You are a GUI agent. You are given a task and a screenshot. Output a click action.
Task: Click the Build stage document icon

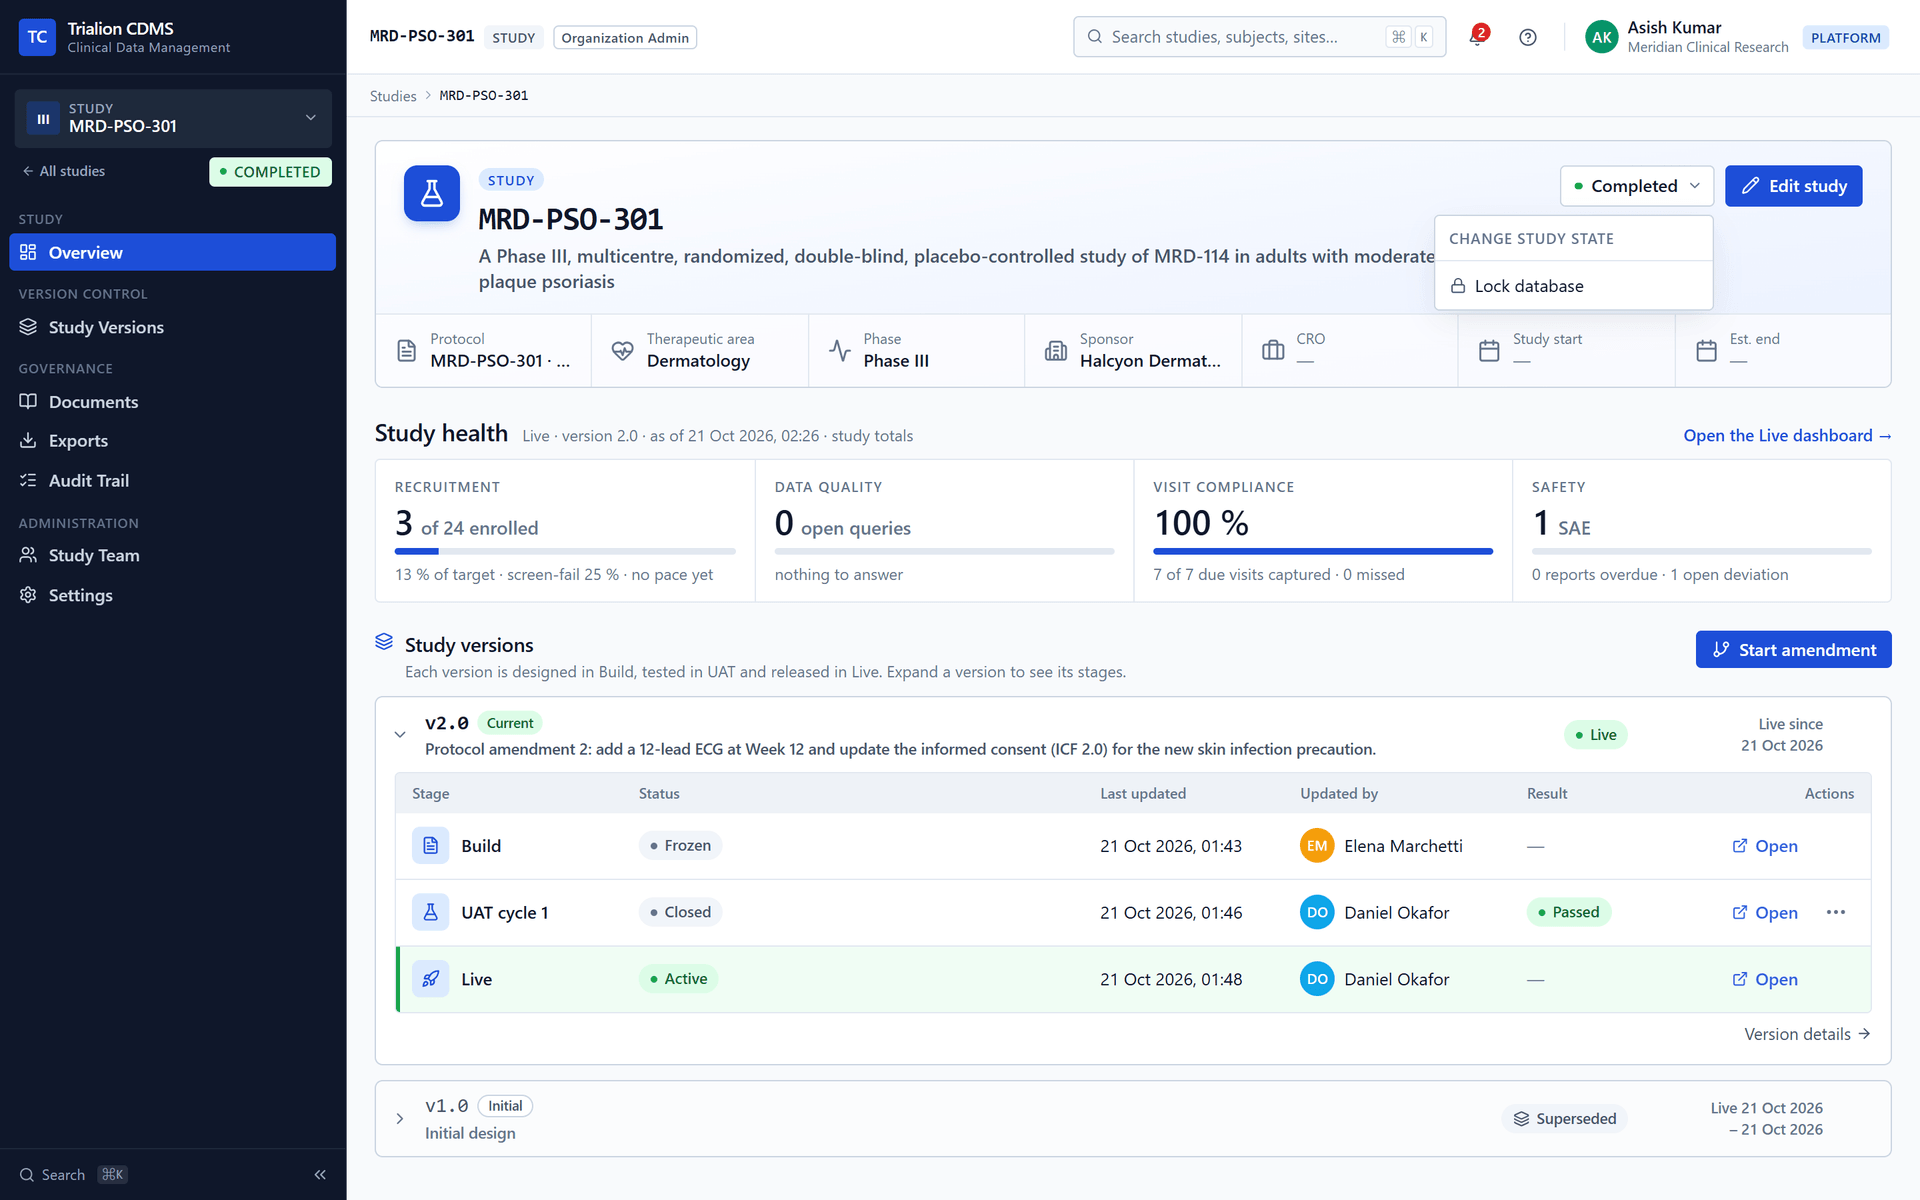431,846
